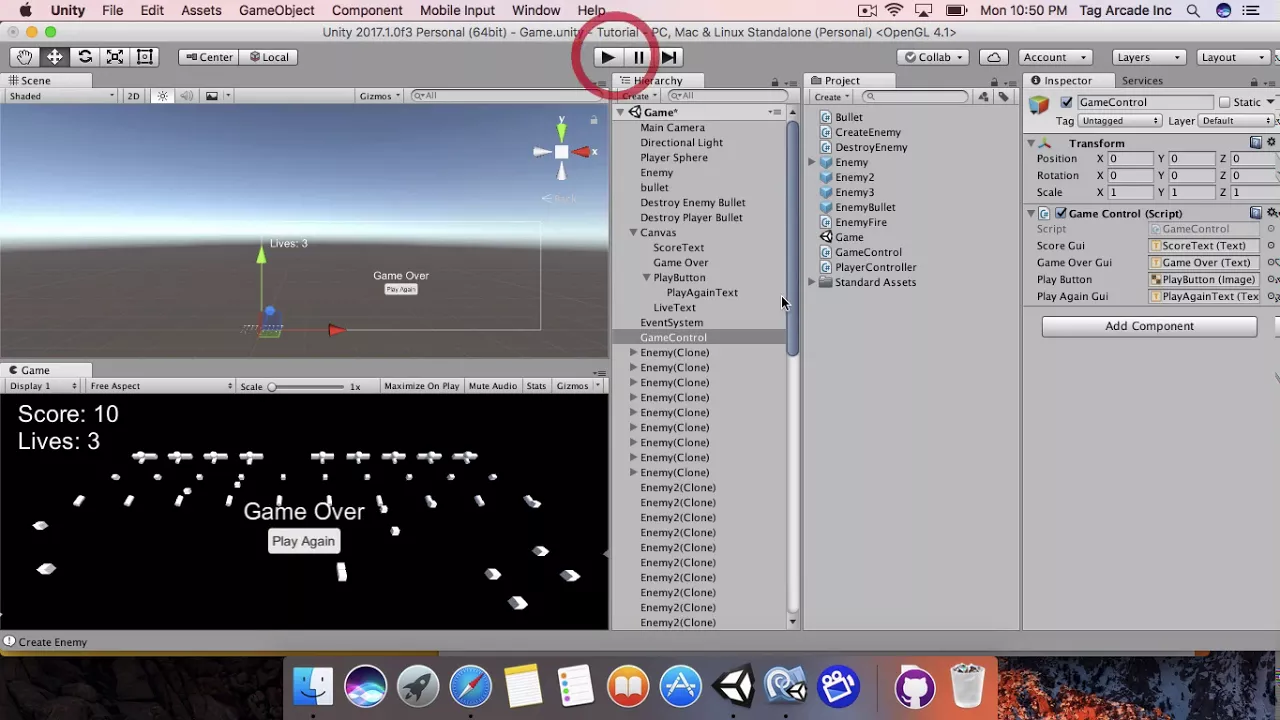1280x720 pixels.
Task: Toggle the Static checkbox in Inspector
Action: coord(1224,102)
